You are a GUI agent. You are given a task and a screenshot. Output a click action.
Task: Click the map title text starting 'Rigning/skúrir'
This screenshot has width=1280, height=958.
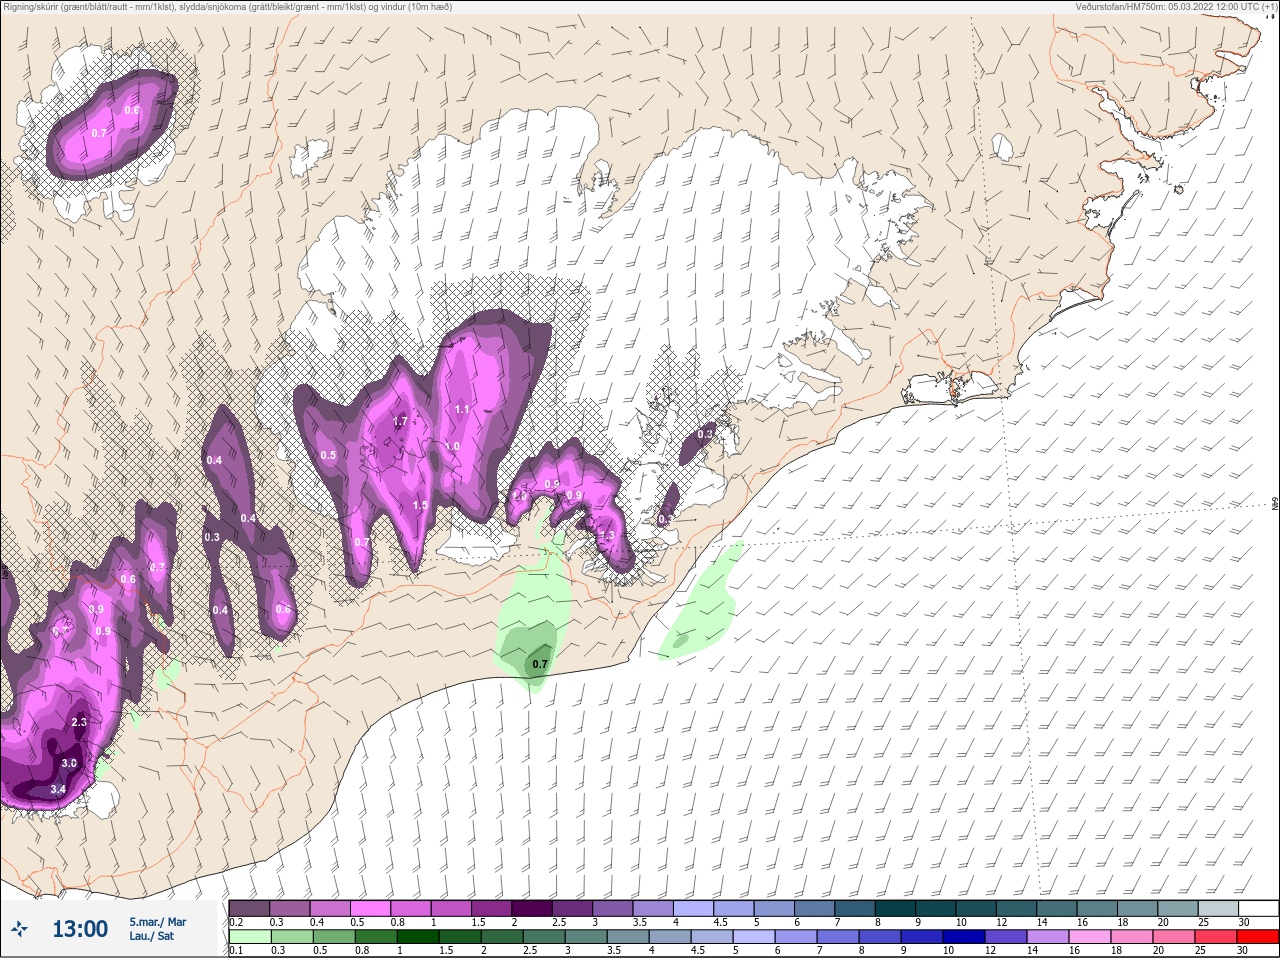coord(227,7)
